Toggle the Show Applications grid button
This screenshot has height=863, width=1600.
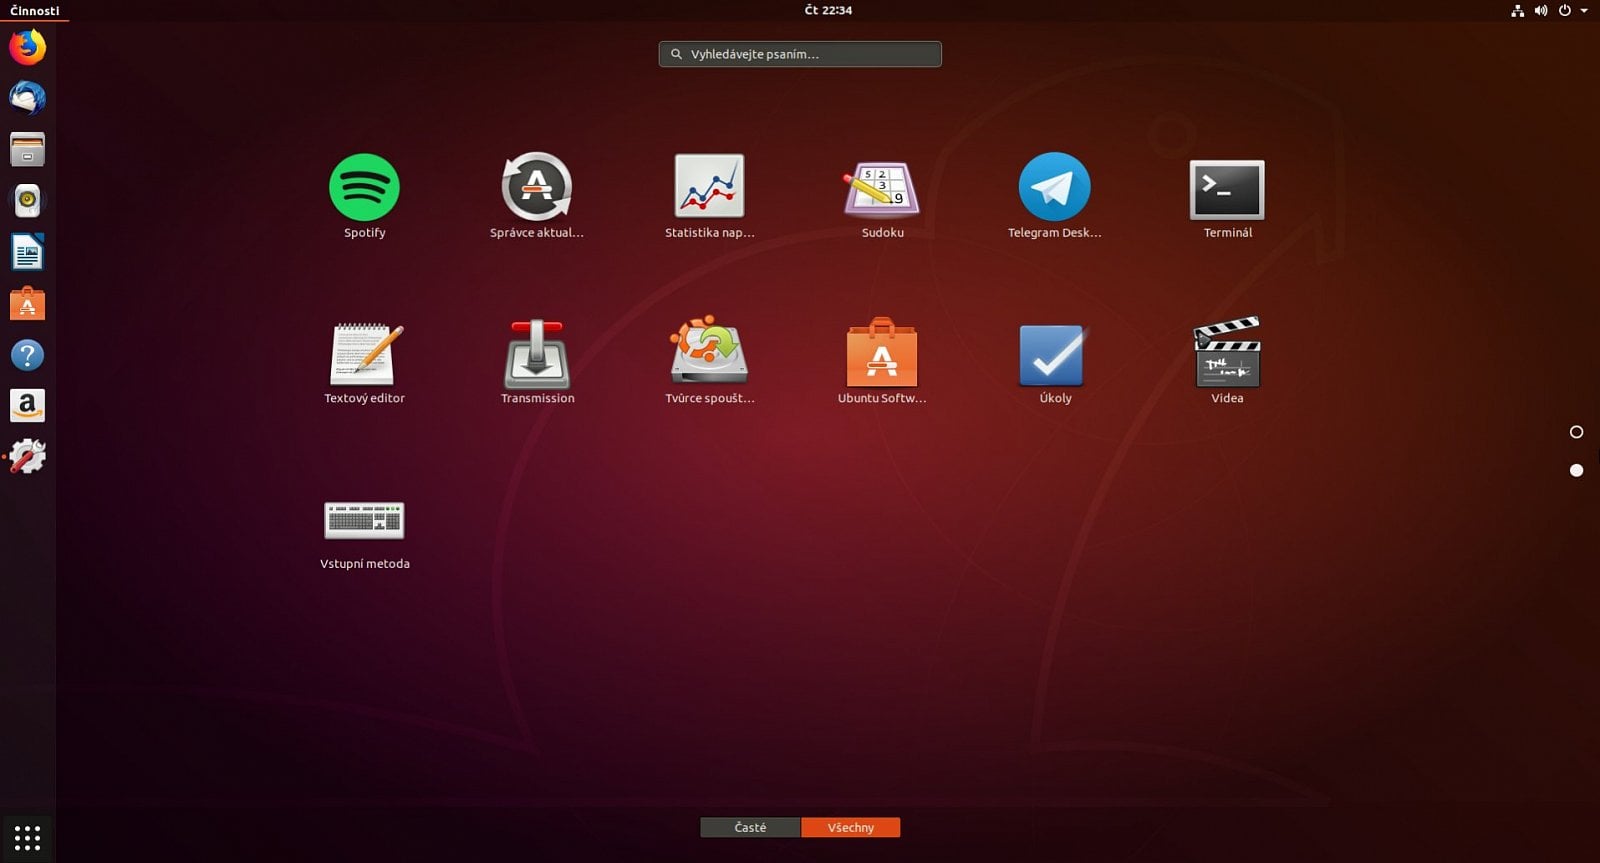coord(27,838)
